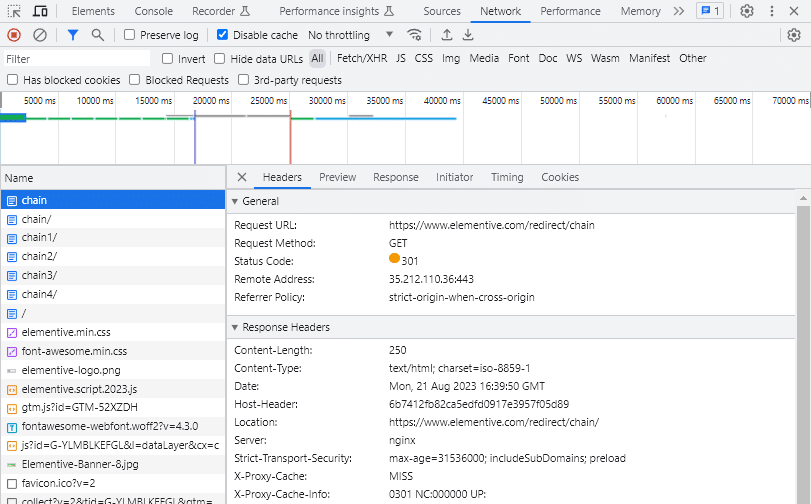Viewport: 811px width, 504px height.
Task: Toggle the device toolbar icon
Action: click(40, 11)
